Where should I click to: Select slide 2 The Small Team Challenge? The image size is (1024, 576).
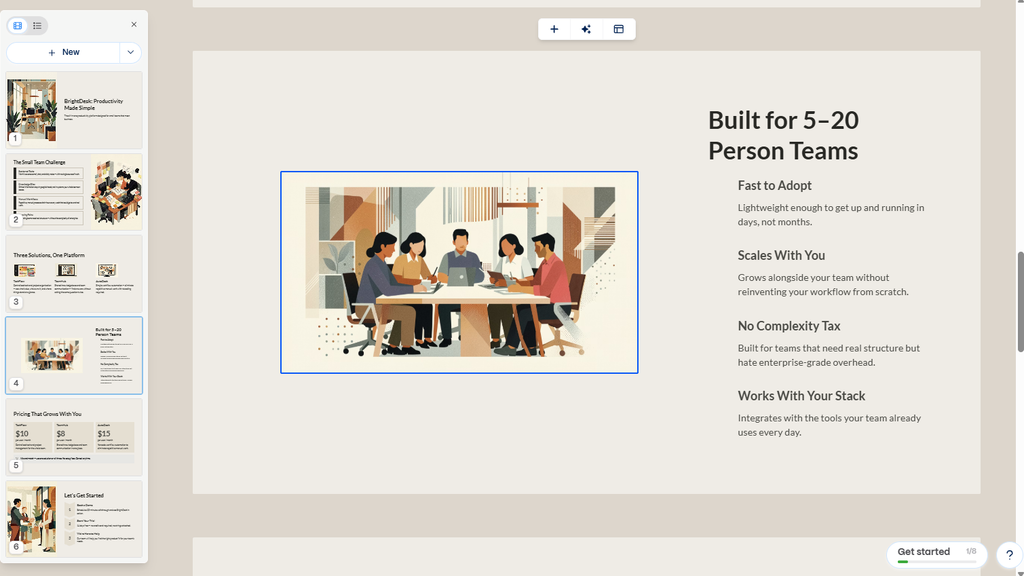(x=74, y=191)
